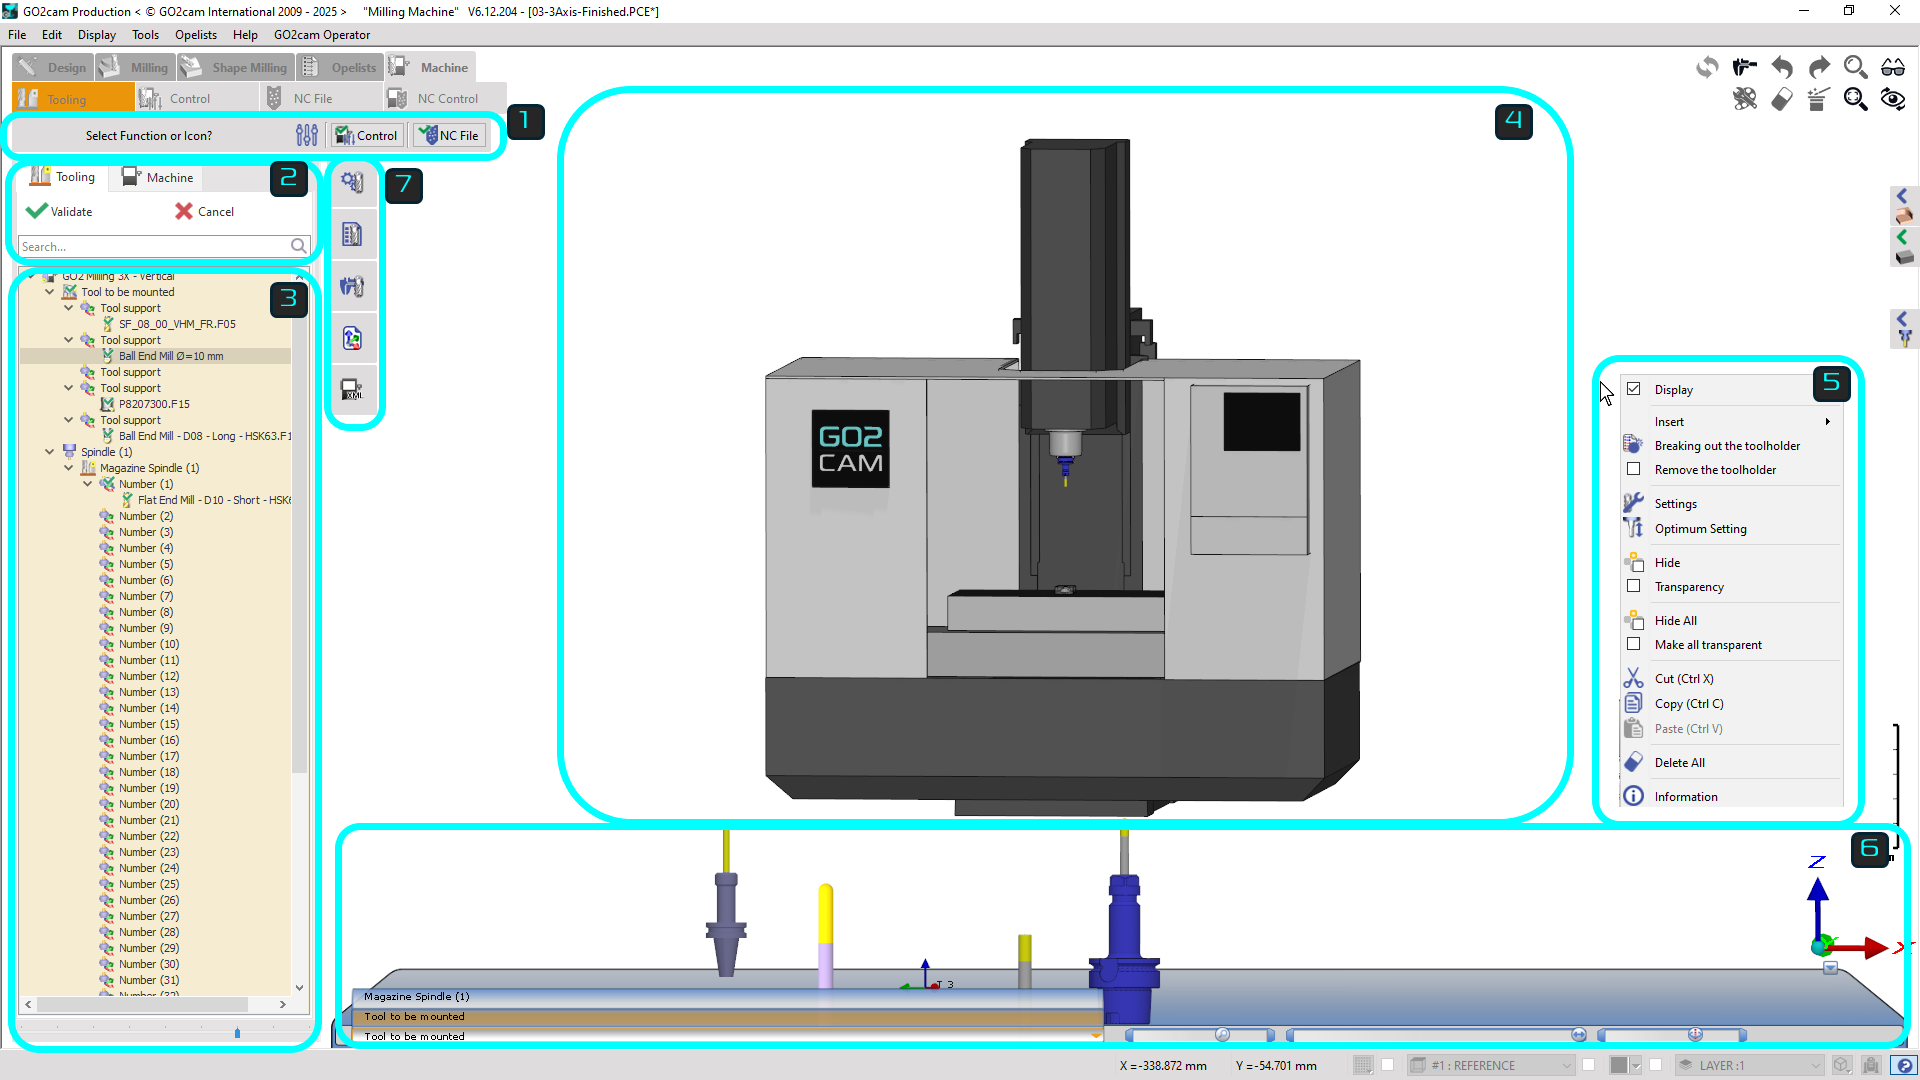Click the eraser icon in the top-right toolbar
Screen dimensions: 1920x1080
coord(1781,99)
